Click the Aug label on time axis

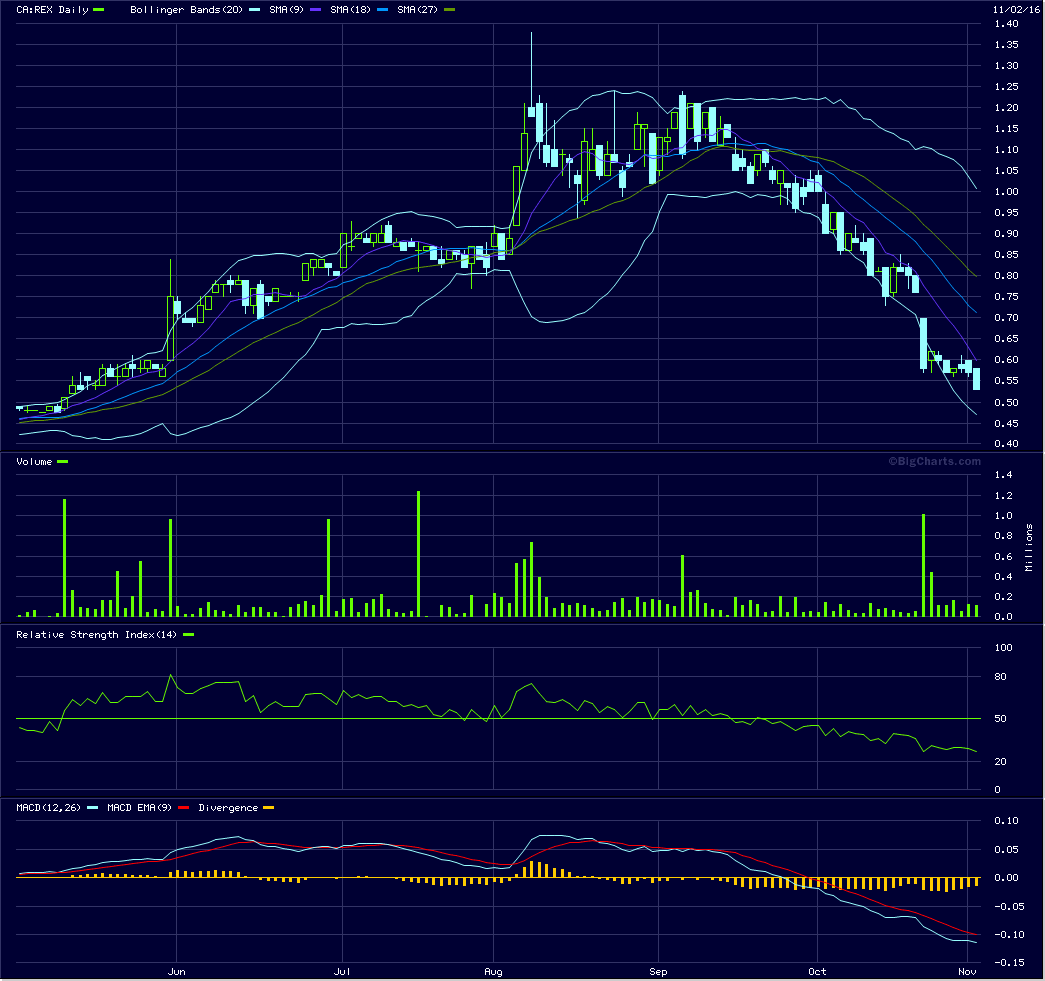493,972
